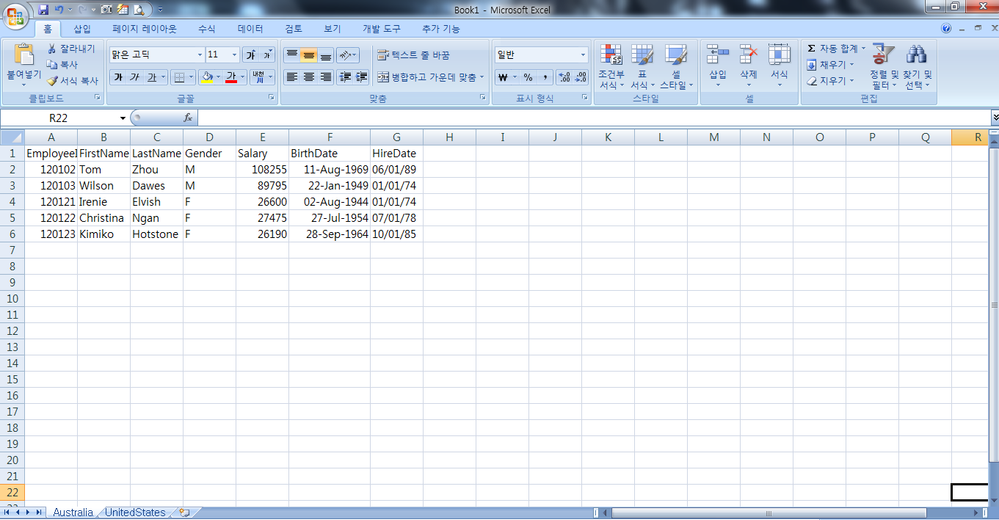Open the borders dropdown arrow

point(191,77)
